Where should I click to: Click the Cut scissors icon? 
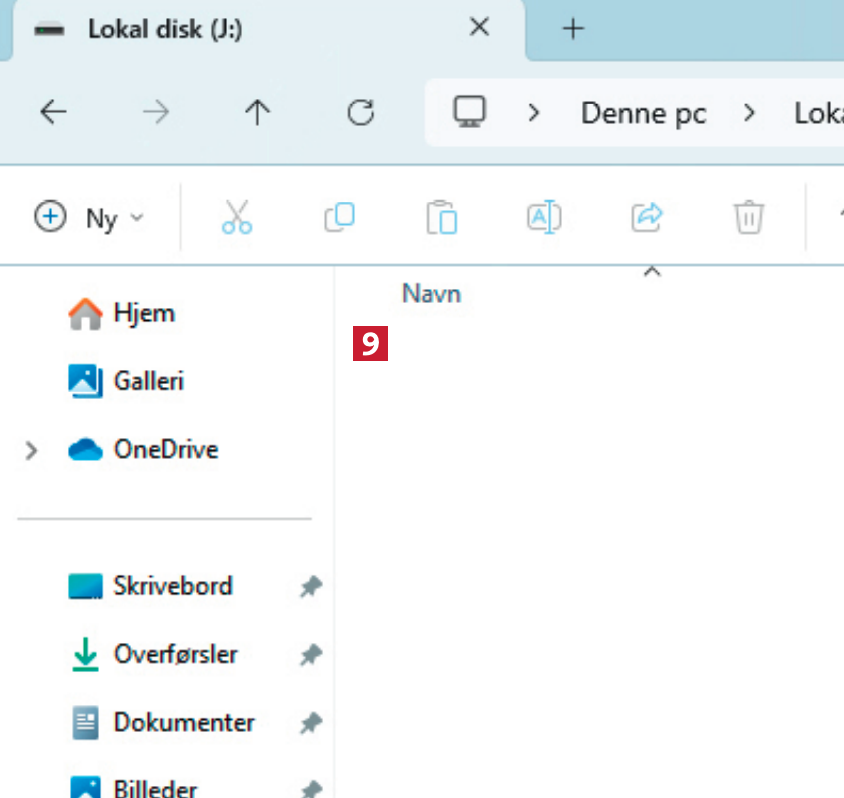[237, 217]
